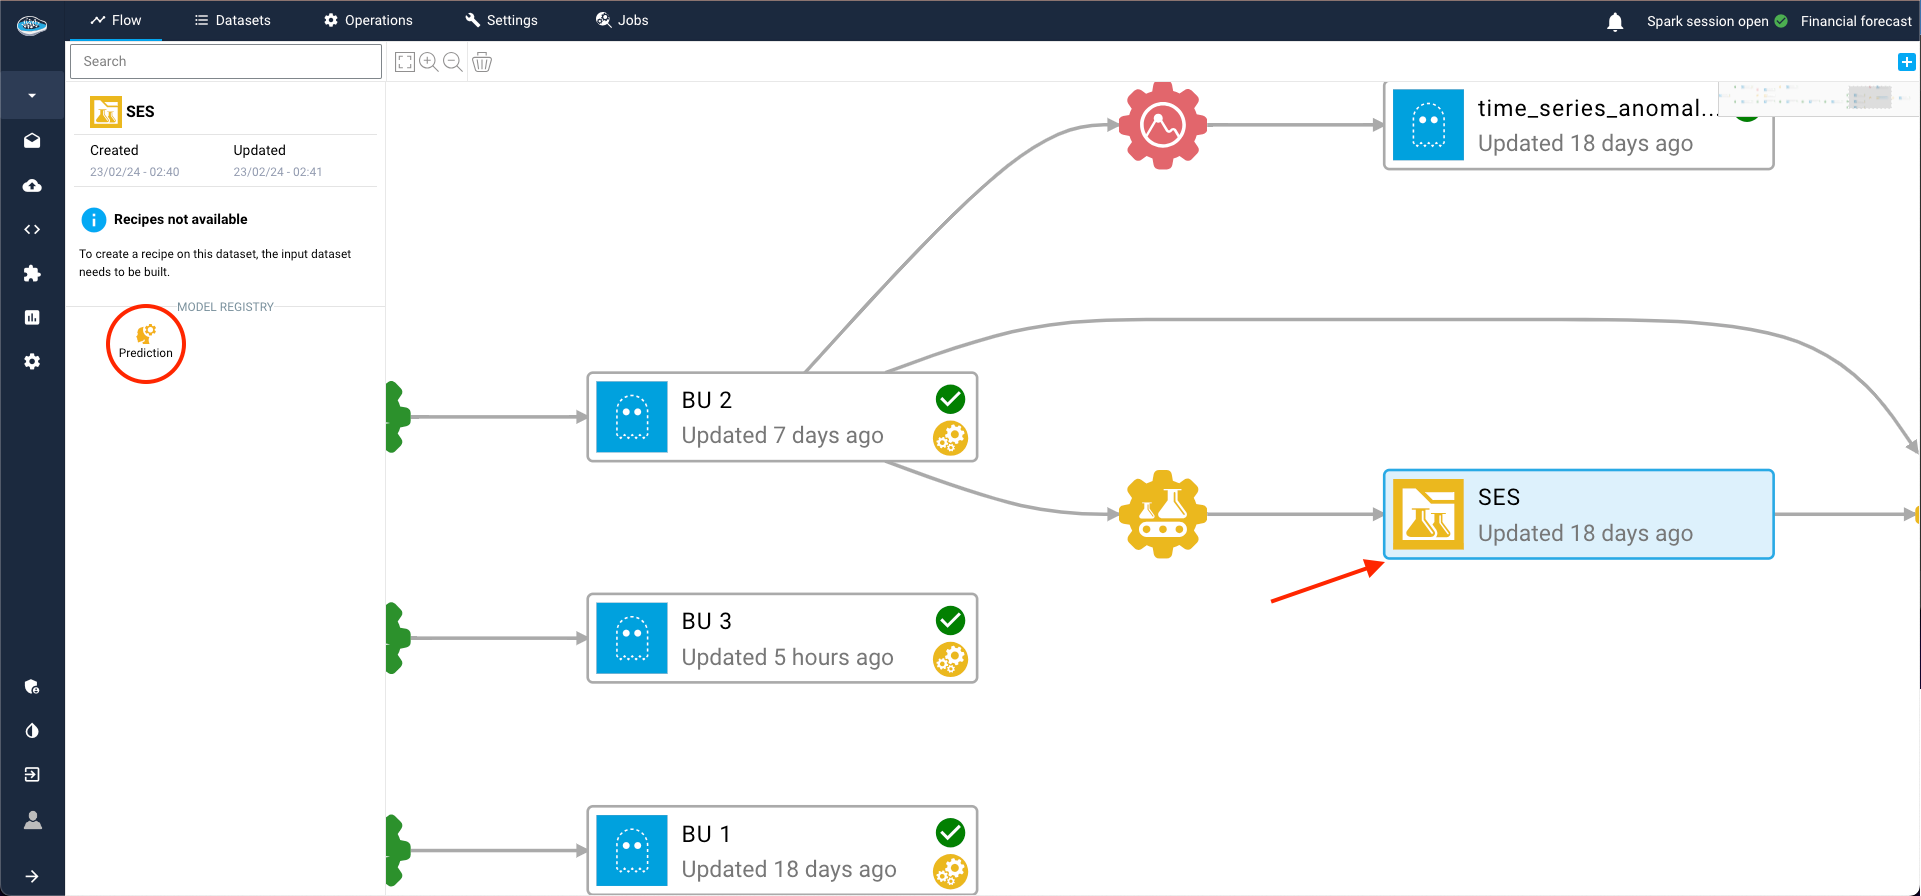
Task: Switch to the Datasets tab
Action: click(x=232, y=21)
